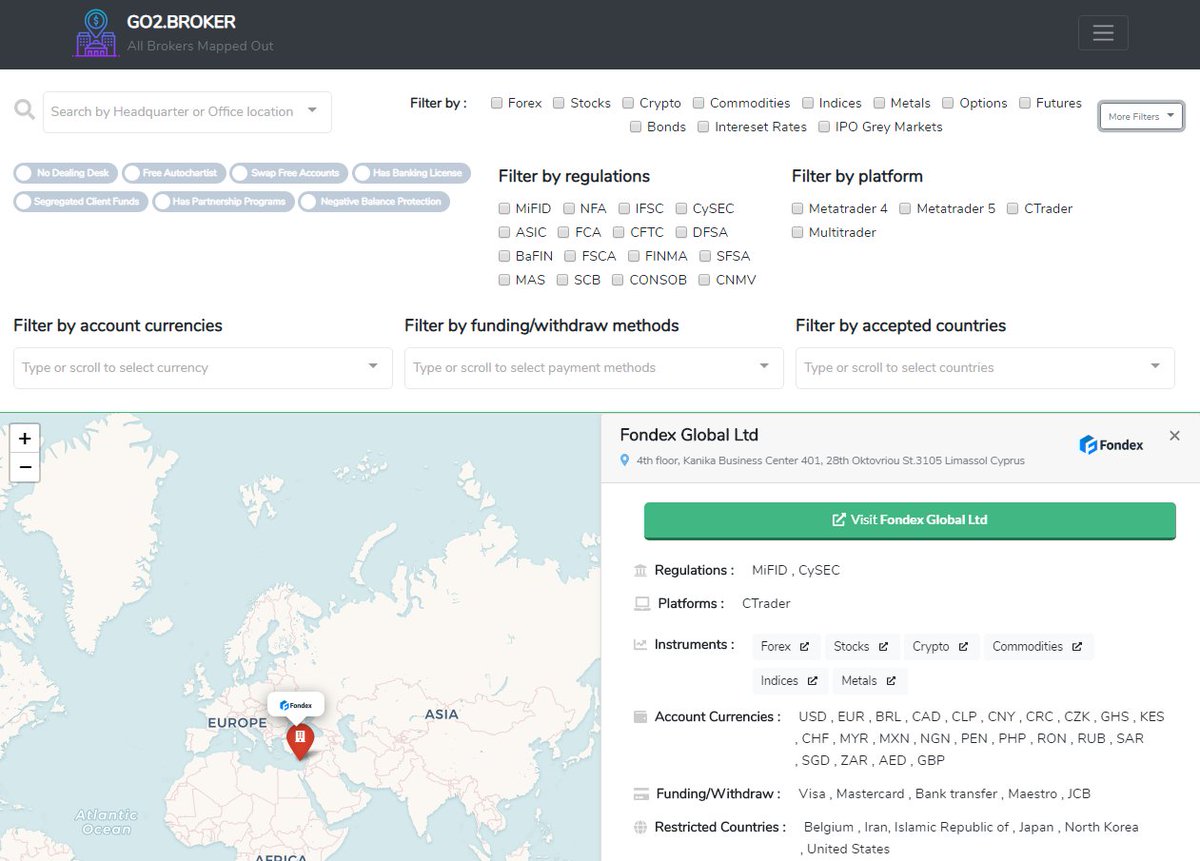Viewport: 1200px width, 861px height.
Task: Check the Commodities filter checkbox
Action: click(x=698, y=103)
